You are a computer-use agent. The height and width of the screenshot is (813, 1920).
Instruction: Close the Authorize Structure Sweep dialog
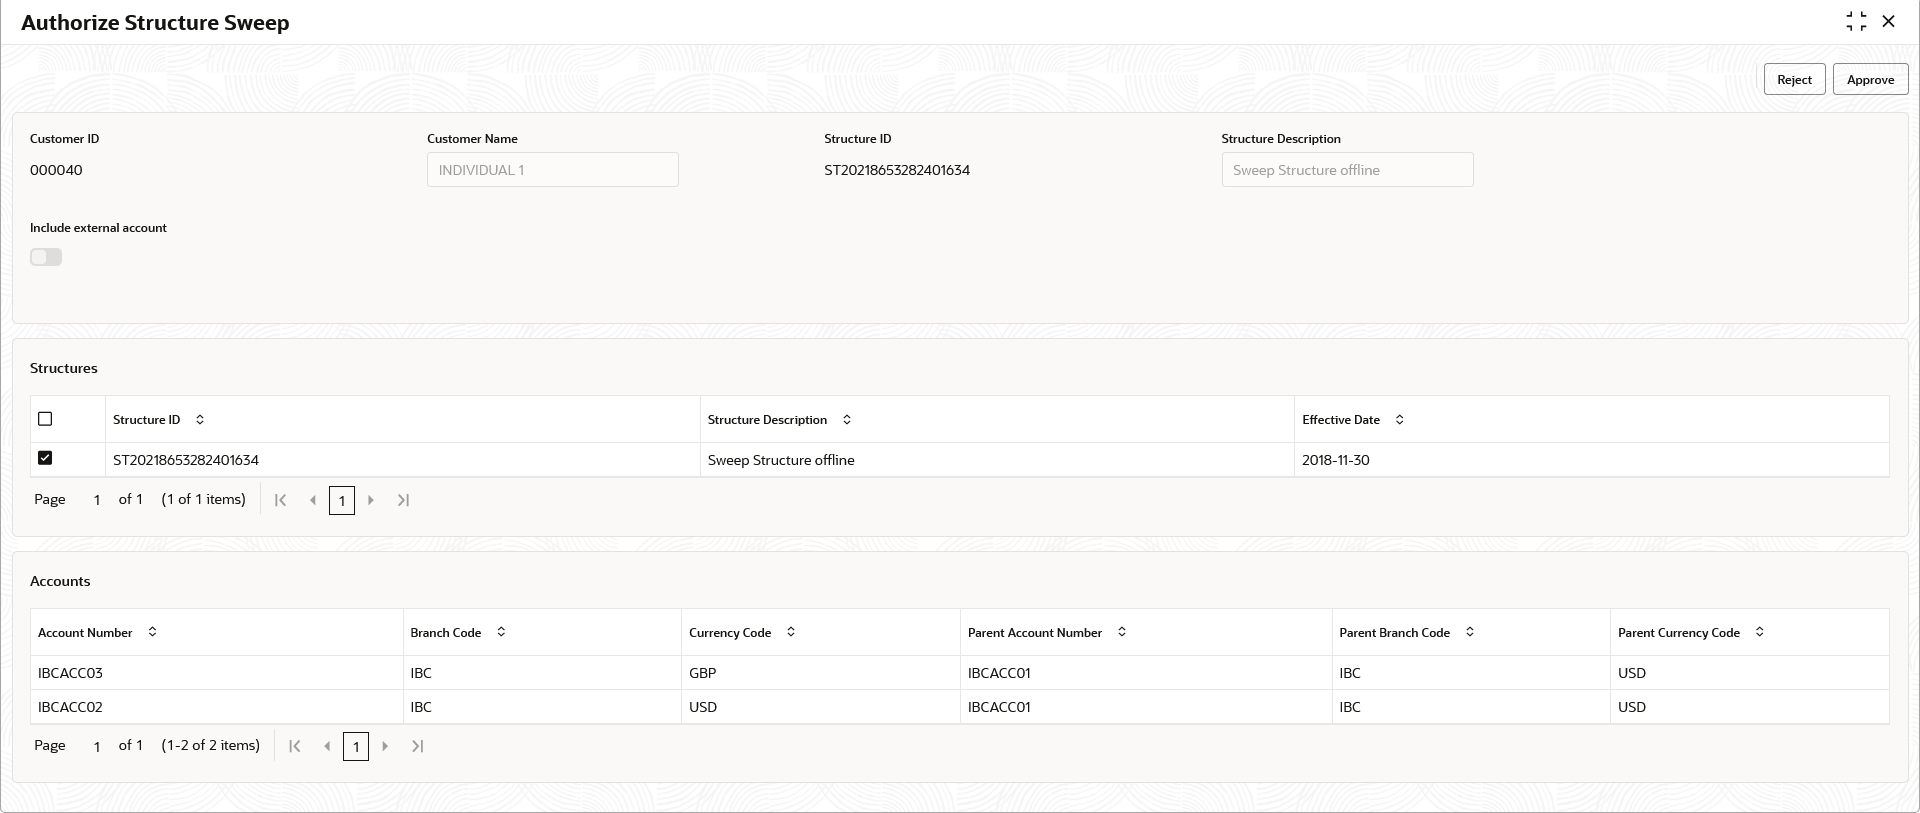click(x=1888, y=21)
